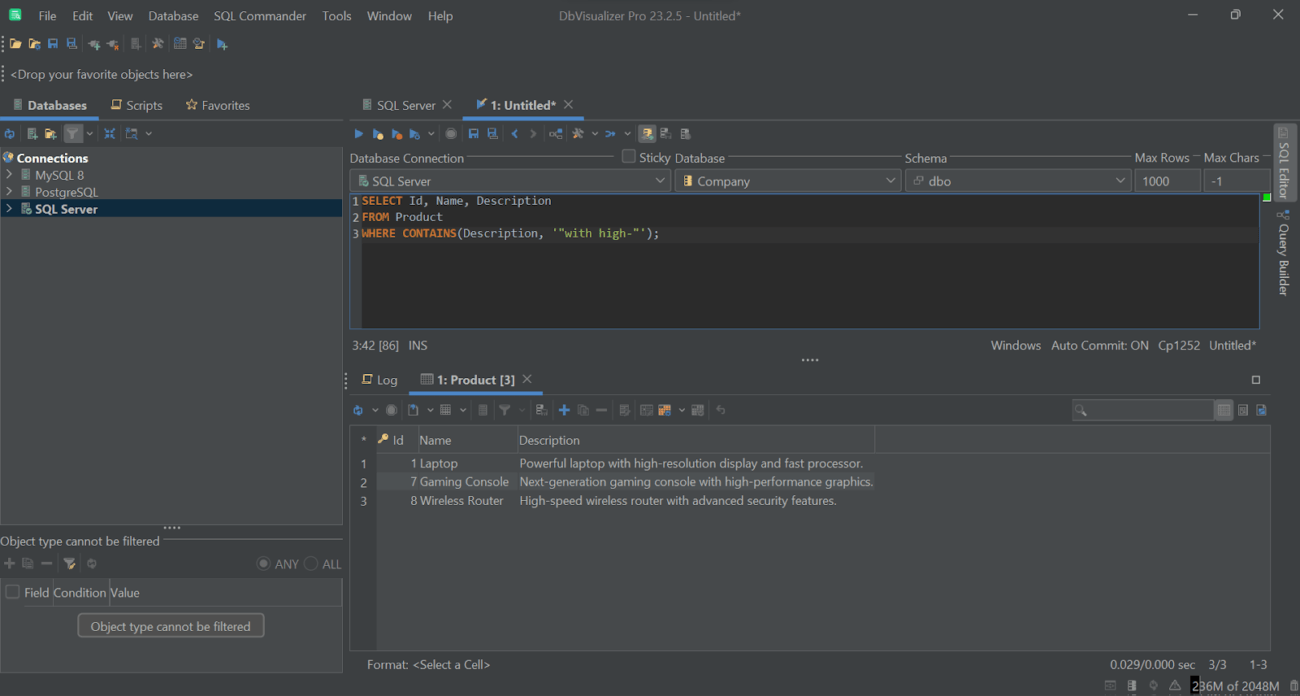Execute the SQL script
This screenshot has width=1300, height=696.
tap(358, 133)
